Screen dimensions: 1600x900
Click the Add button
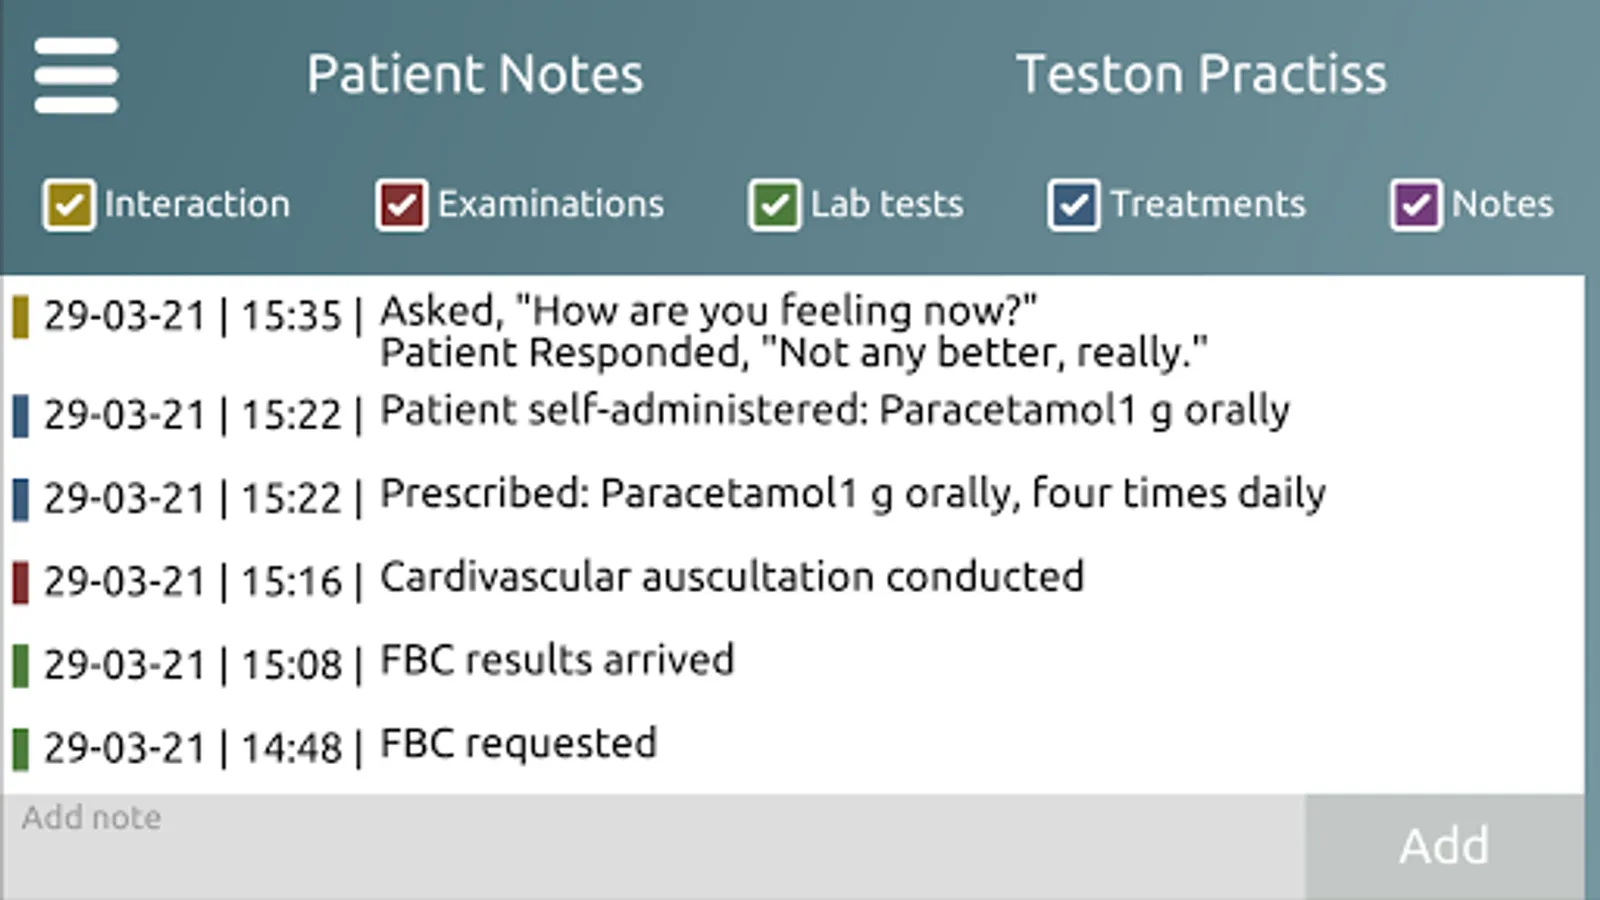coord(1443,846)
